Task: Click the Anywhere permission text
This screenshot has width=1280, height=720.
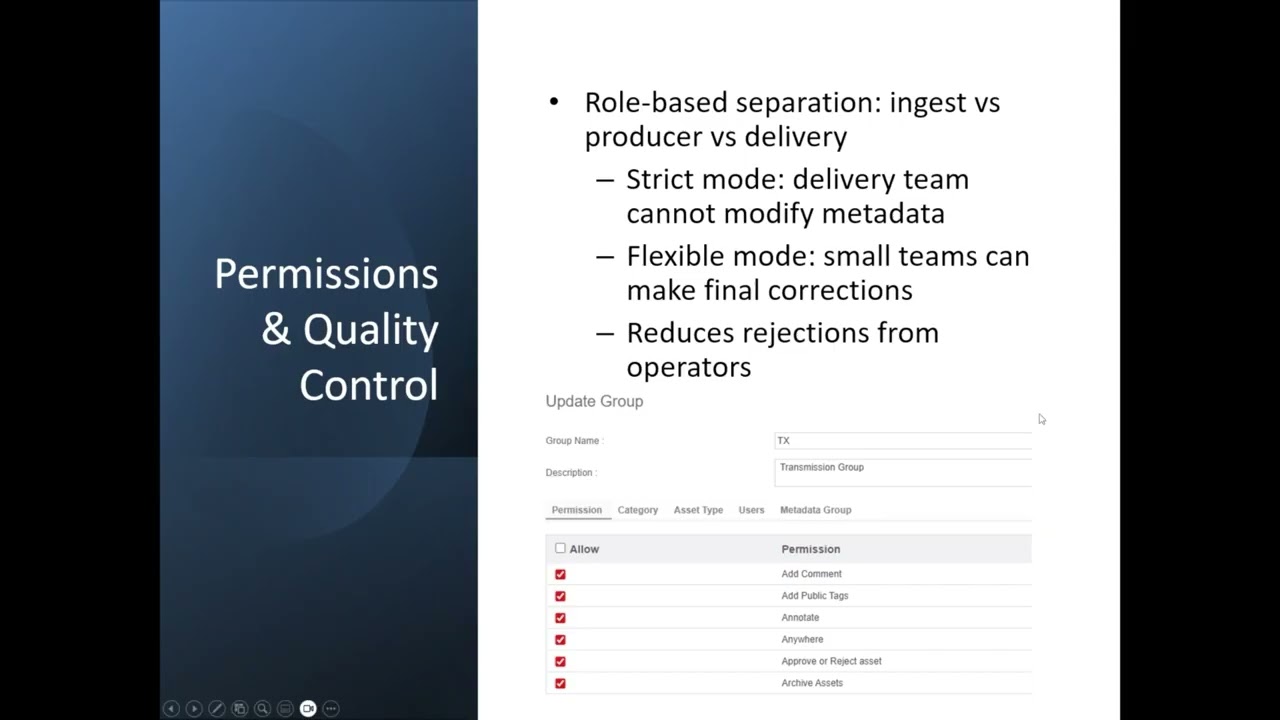Action: pyautogui.click(x=802, y=640)
